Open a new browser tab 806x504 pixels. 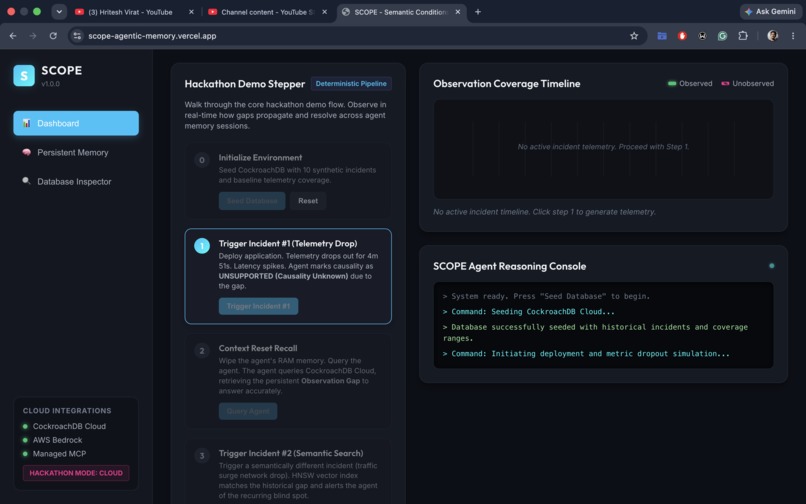478,12
